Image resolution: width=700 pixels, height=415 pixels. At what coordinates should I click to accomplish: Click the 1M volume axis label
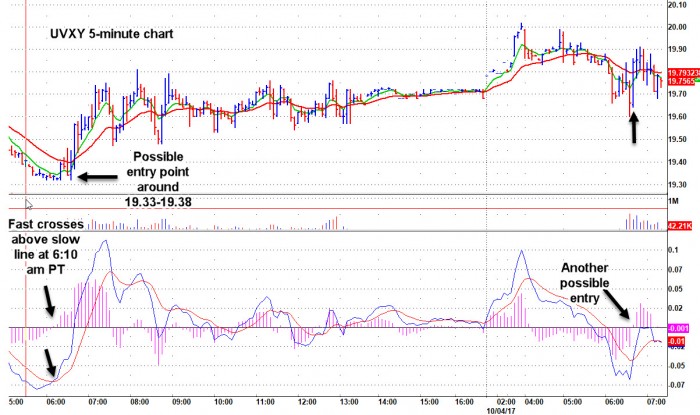(x=673, y=201)
